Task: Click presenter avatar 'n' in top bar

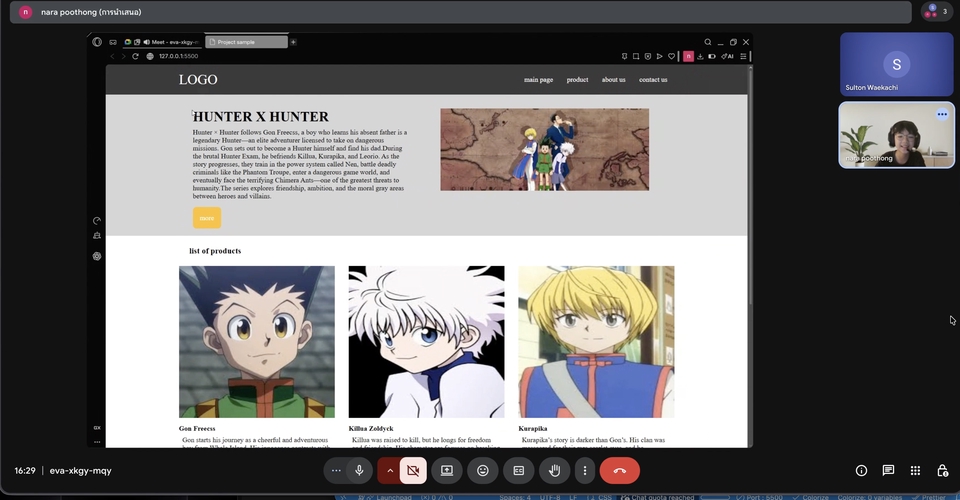Action: coord(25,12)
